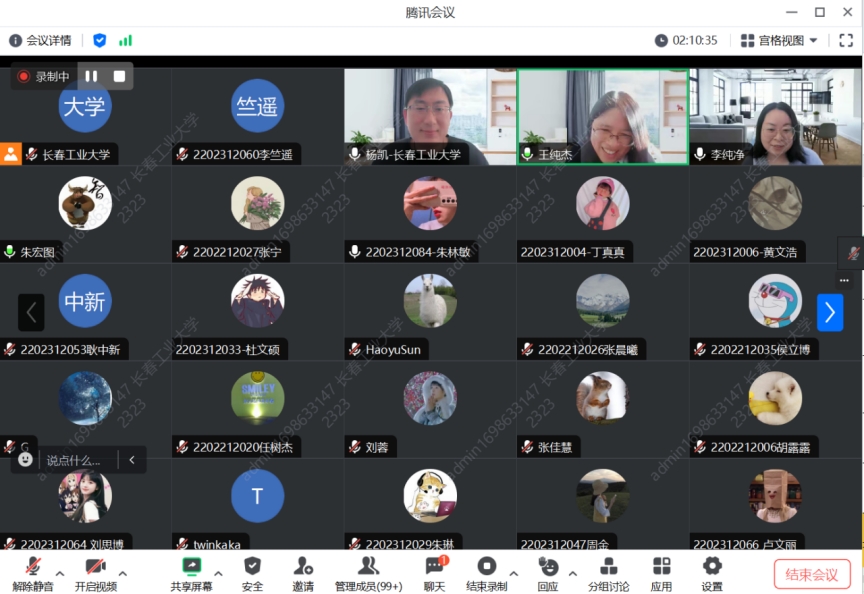Expand the arrow next to 共享屏幕

click(218, 573)
